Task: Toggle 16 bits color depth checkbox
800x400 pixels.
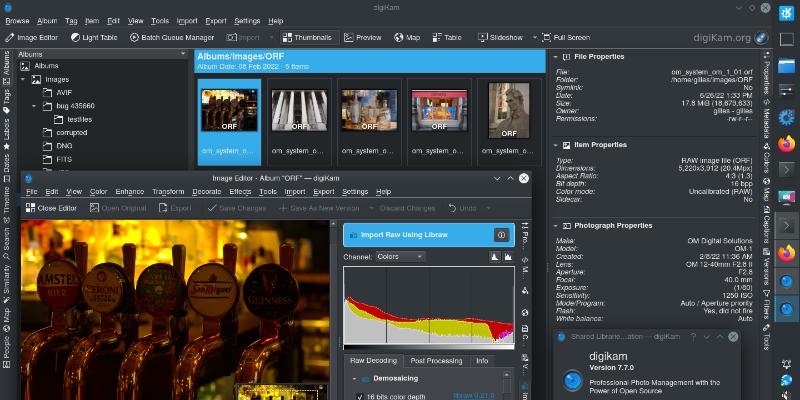Action: point(360,397)
